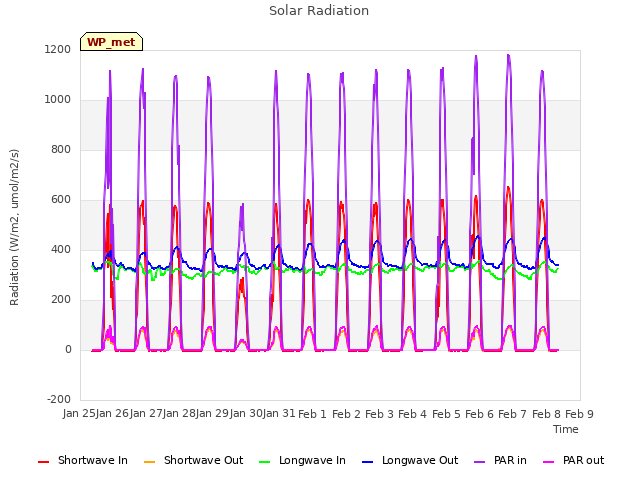
Task: Click the Time x-axis label
Action: click(566, 429)
